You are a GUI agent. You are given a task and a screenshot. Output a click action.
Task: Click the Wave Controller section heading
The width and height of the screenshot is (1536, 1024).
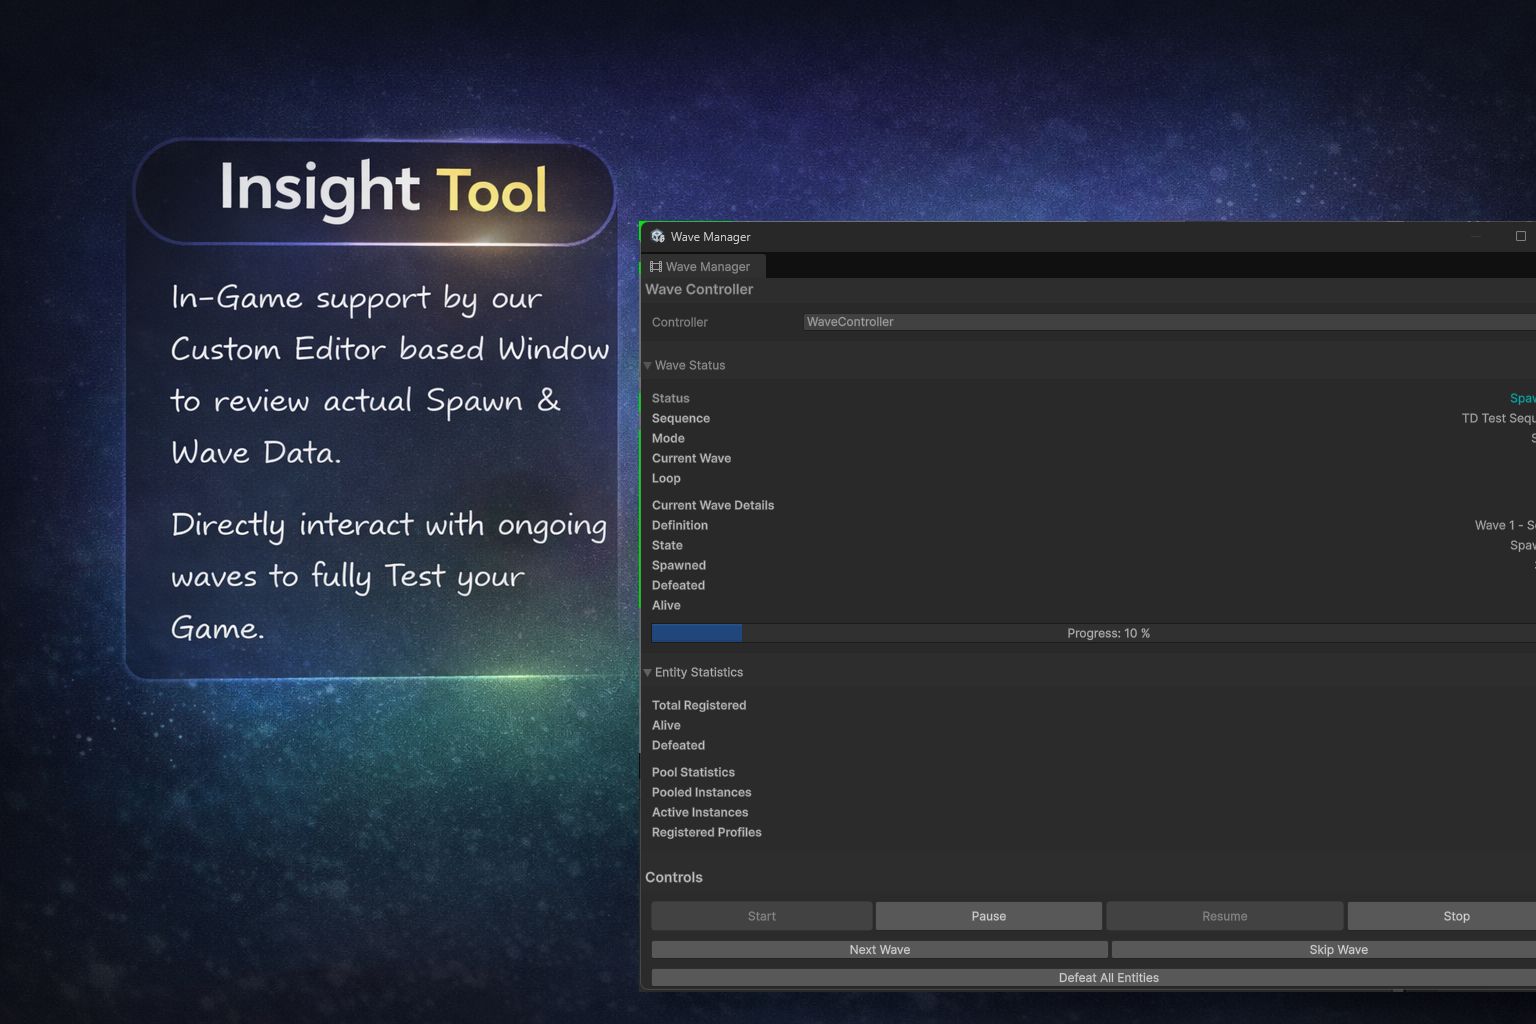[x=699, y=290]
